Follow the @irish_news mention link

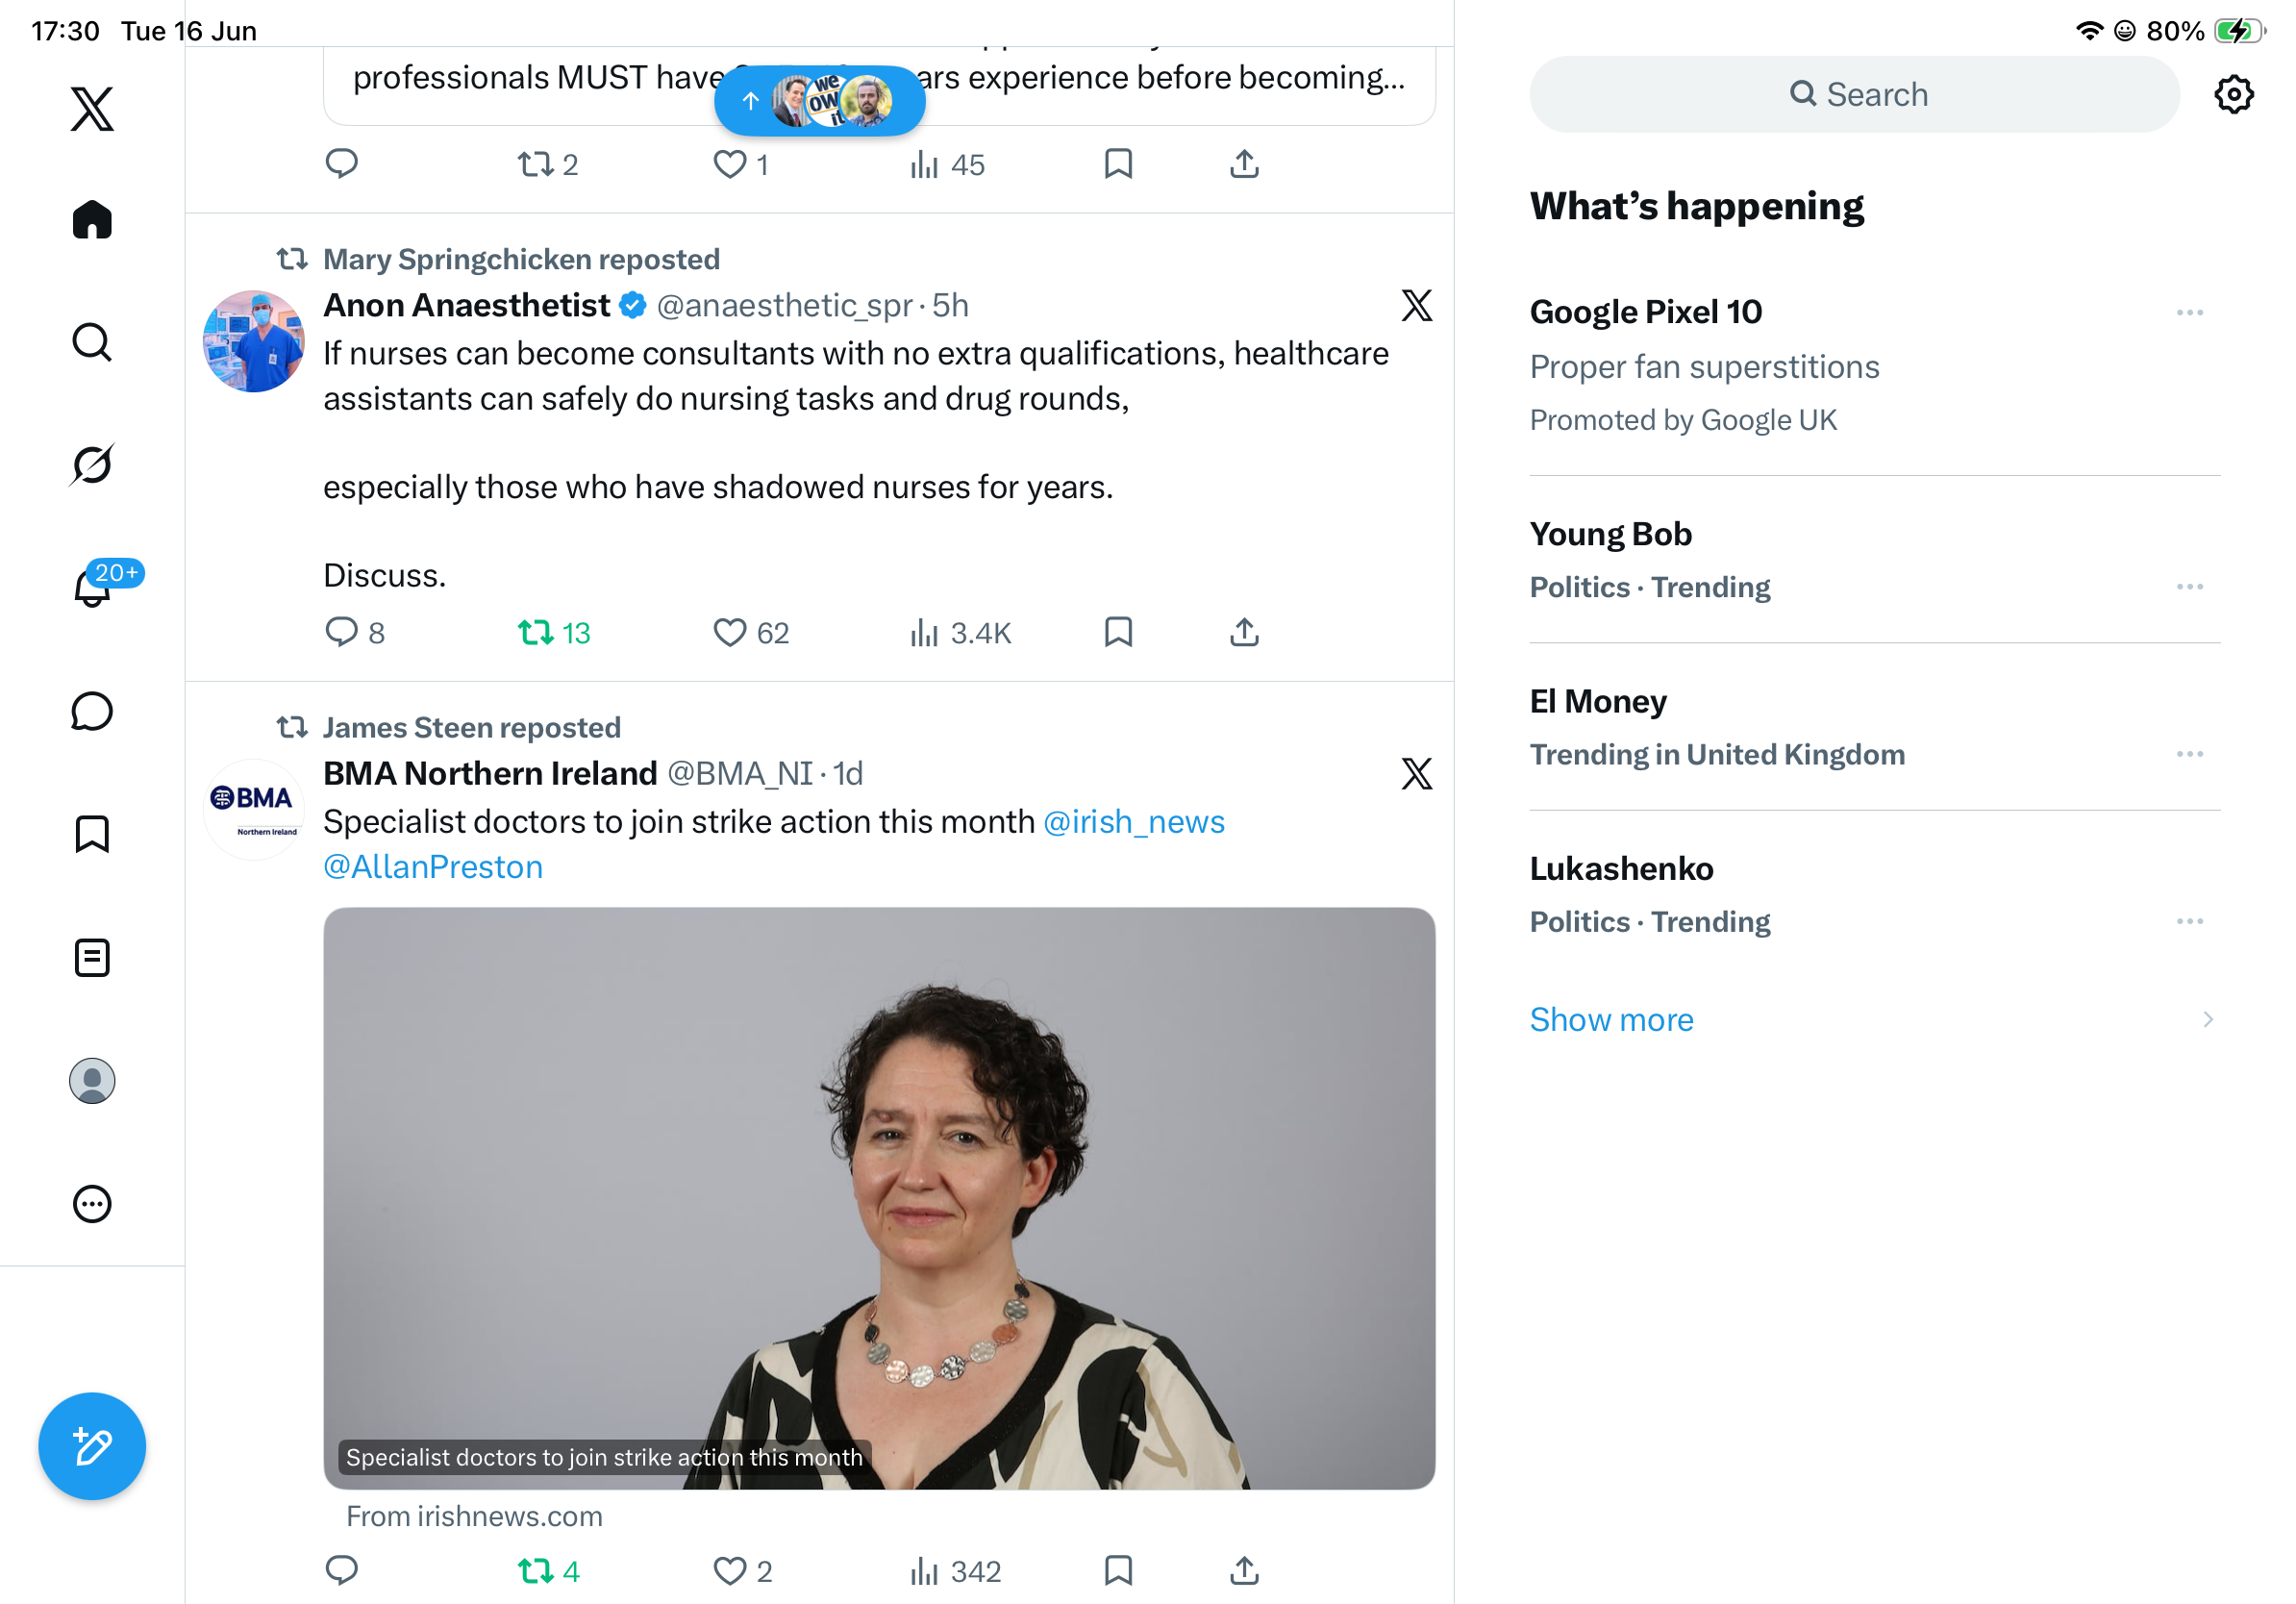click(1133, 821)
